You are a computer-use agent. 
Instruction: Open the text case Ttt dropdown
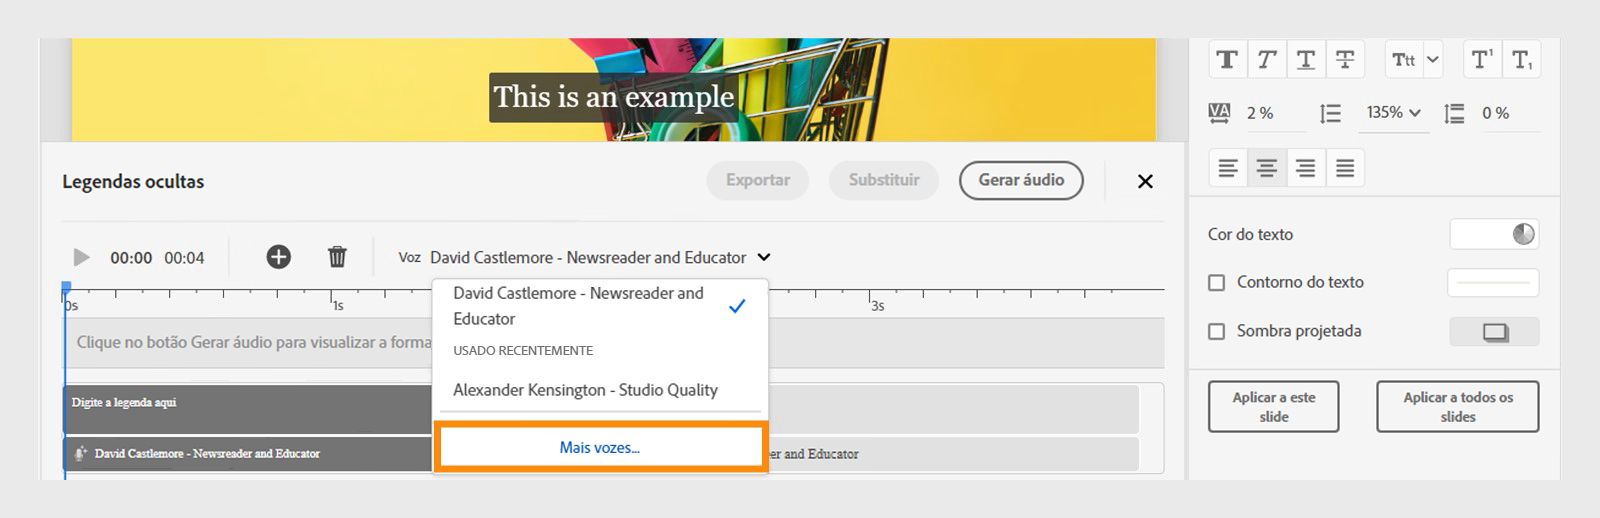pyautogui.click(x=1415, y=60)
